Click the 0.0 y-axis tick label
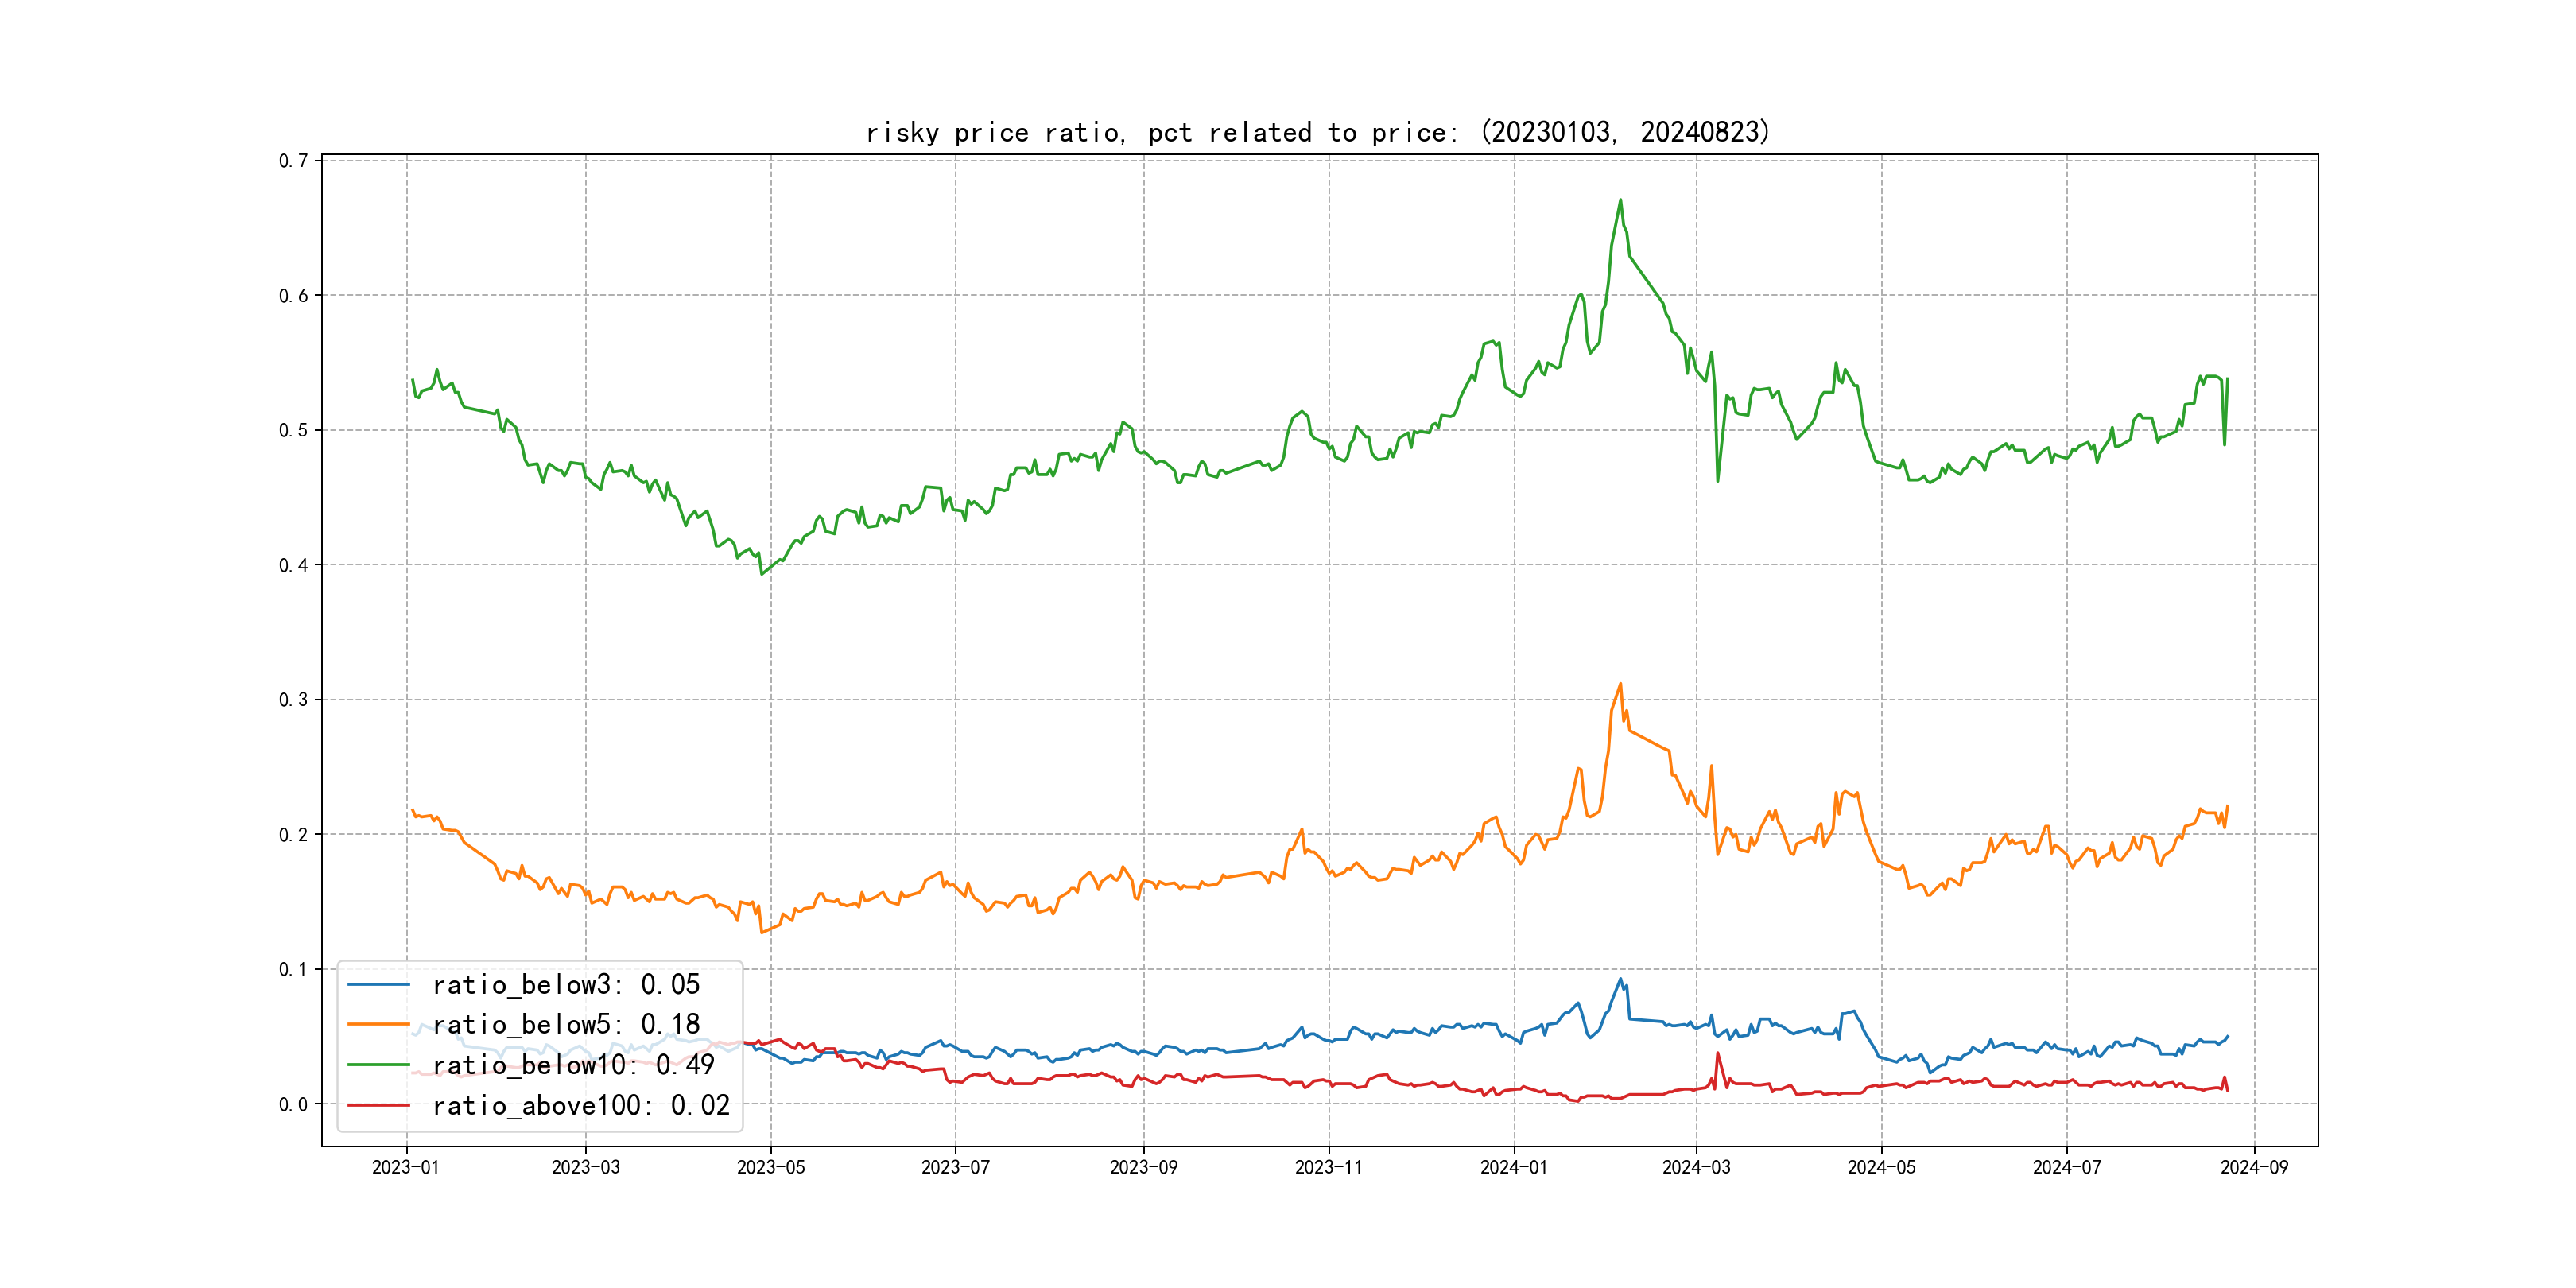2576x1288 pixels. [x=293, y=1105]
